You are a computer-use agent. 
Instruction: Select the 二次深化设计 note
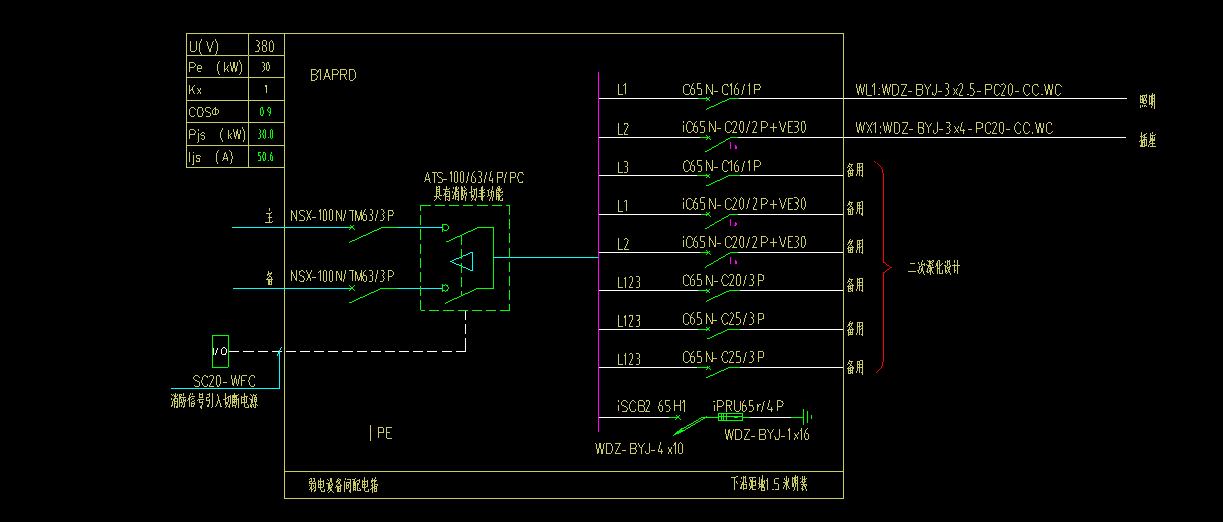point(933,268)
